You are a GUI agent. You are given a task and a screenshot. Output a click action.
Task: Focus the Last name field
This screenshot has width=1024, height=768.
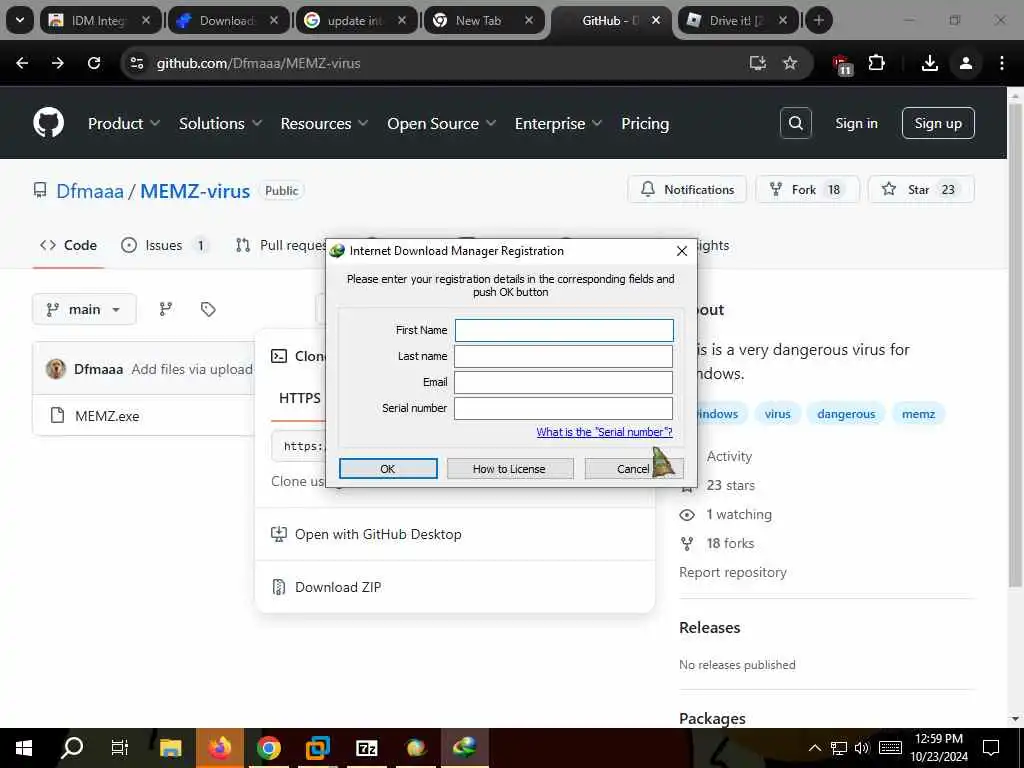click(x=564, y=357)
